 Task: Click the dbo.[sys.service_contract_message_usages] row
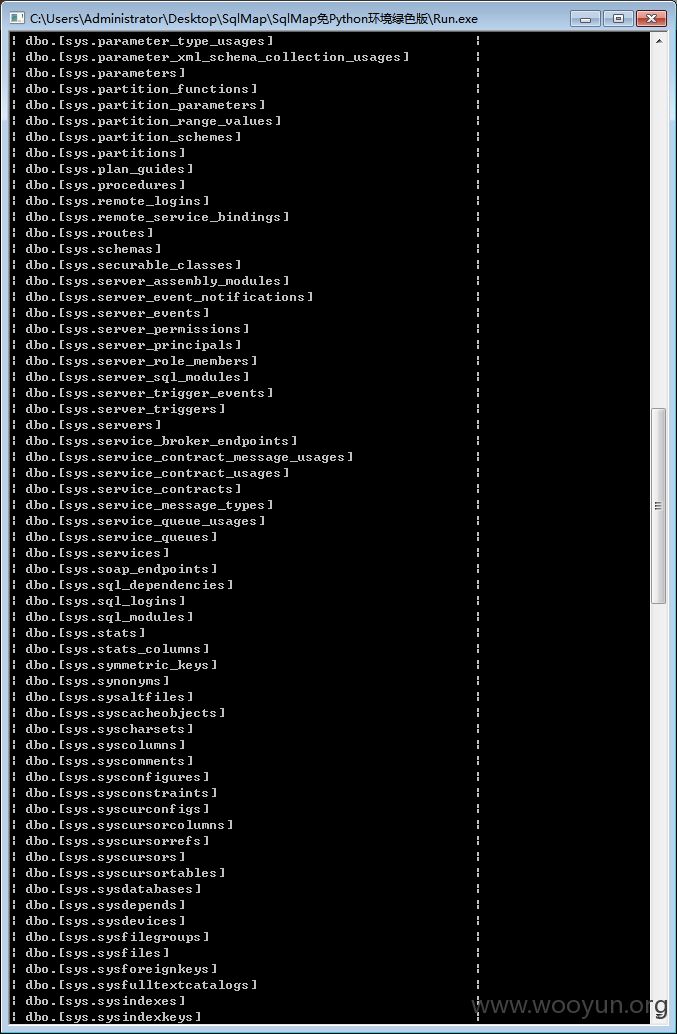189,457
